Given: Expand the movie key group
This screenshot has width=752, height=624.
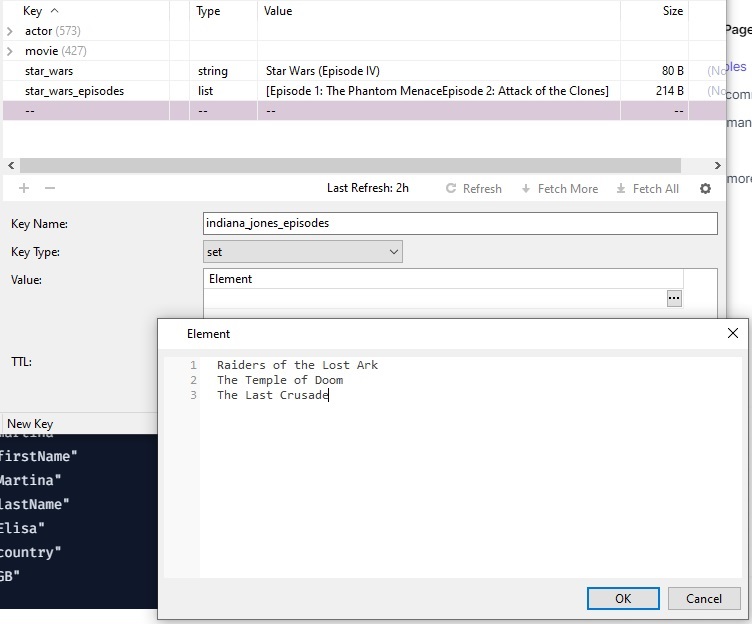Looking at the screenshot, I should [10, 51].
